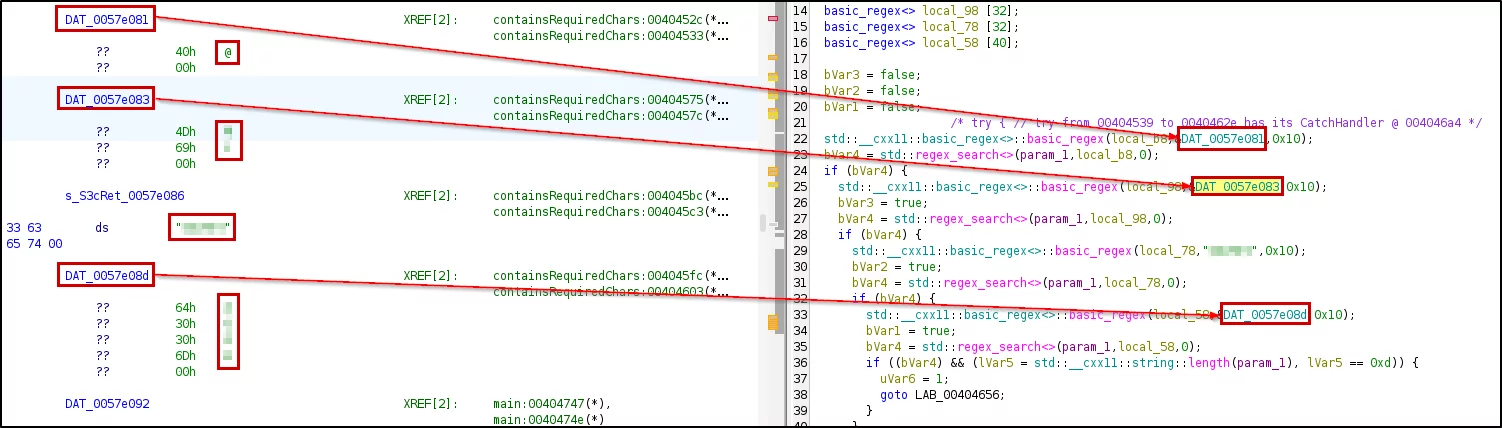Click uVar6 variable on line 37
Screen dimensions: 1502x428
pos(897,378)
